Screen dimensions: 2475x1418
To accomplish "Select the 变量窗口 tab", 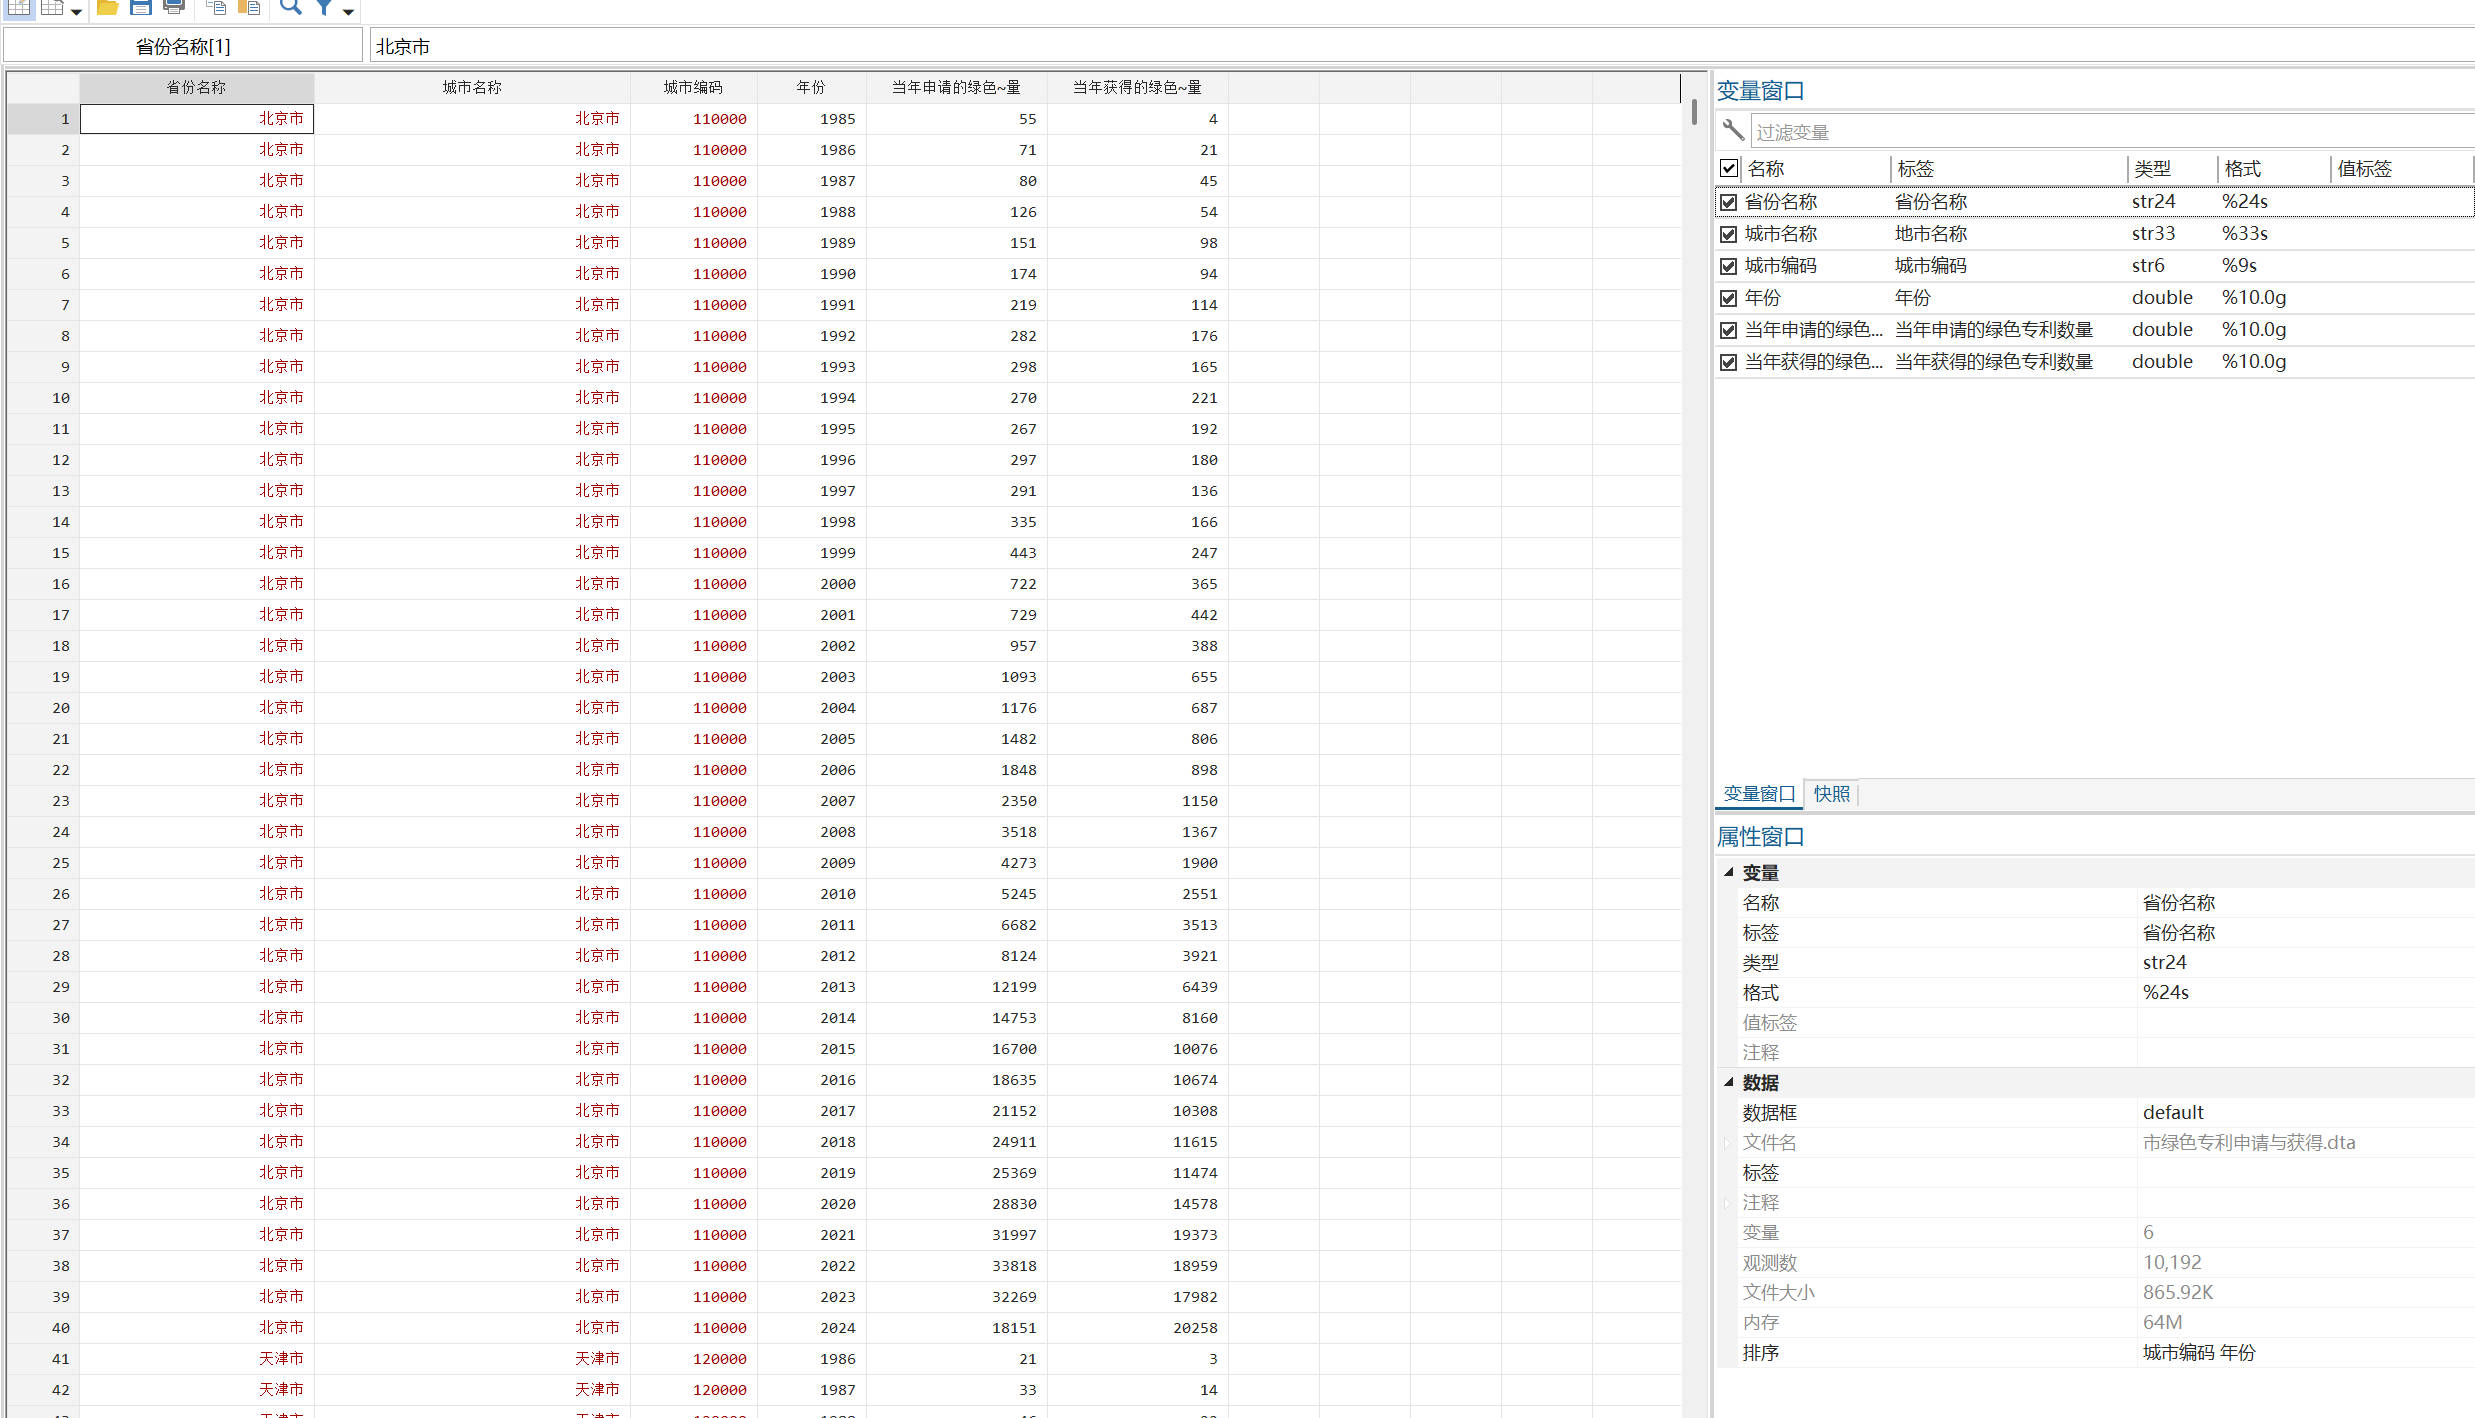I will pos(1759,794).
